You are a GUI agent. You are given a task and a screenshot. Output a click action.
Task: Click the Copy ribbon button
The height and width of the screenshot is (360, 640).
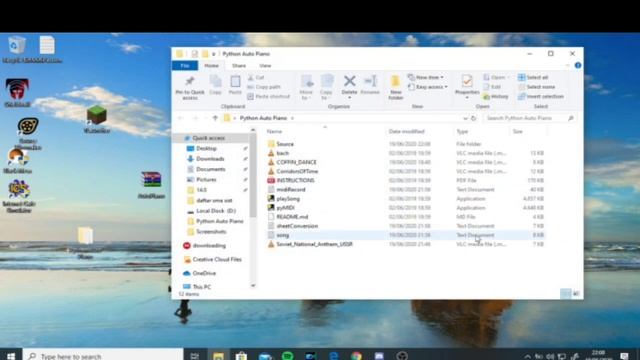[216, 85]
